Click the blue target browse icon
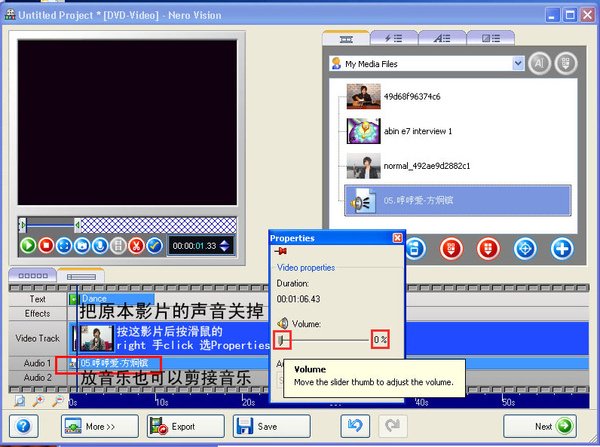This screenshot has height=447, width=600. (525, 249)
